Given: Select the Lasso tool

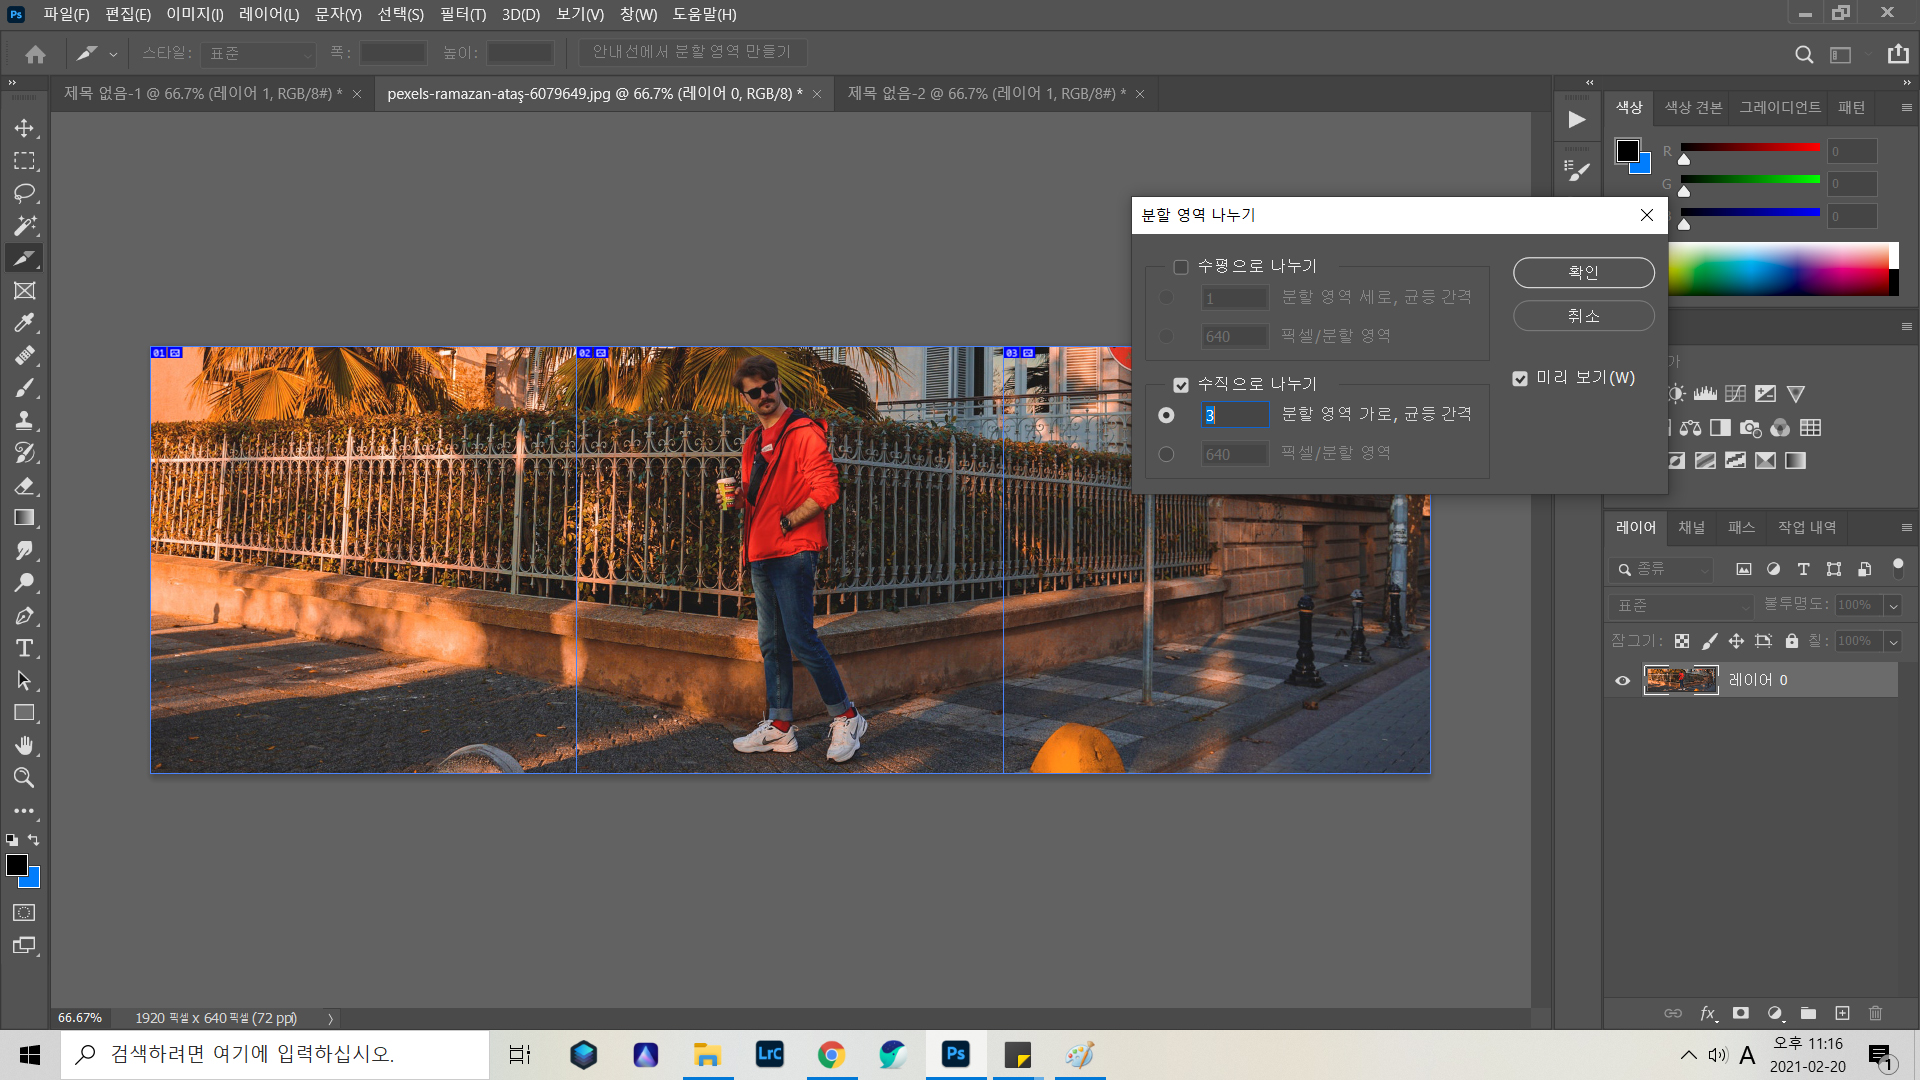Looking at the screenshot, I should 24,193.
